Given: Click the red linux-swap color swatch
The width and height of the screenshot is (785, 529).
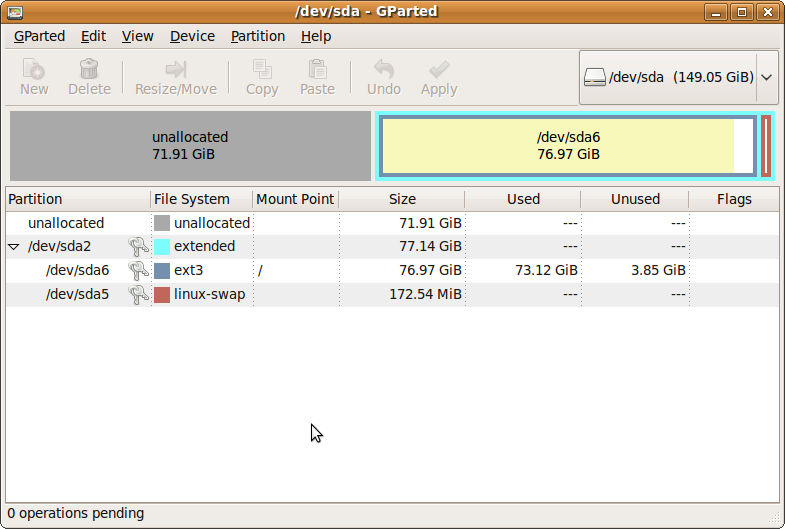Looking at the screenshot, I should 162,295.
